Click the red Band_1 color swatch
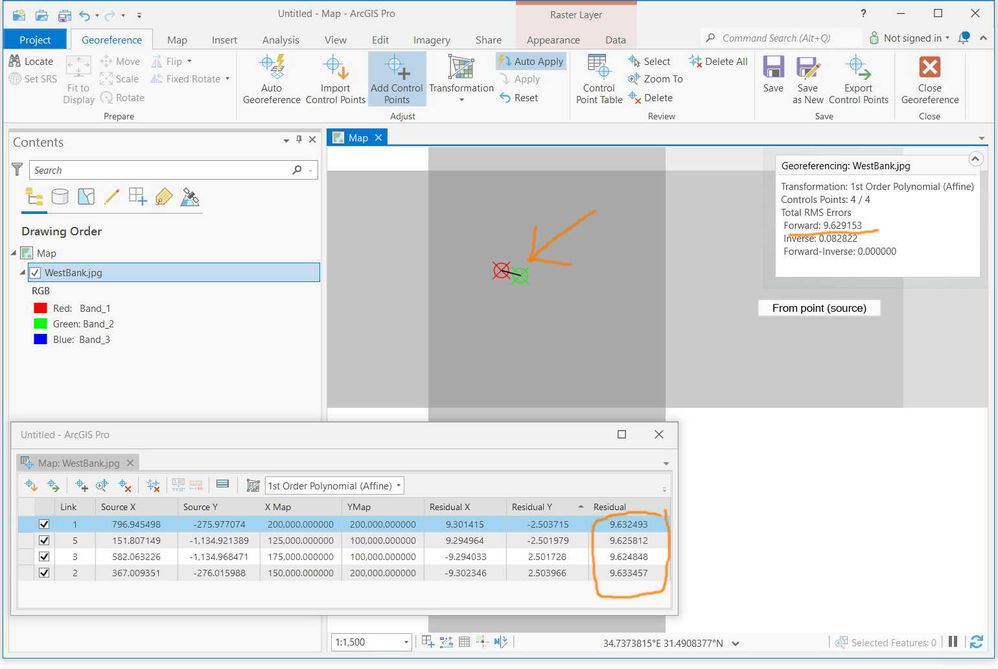Image resolution: width=998 pixels, height=669 pixels. tap(40, 308)
